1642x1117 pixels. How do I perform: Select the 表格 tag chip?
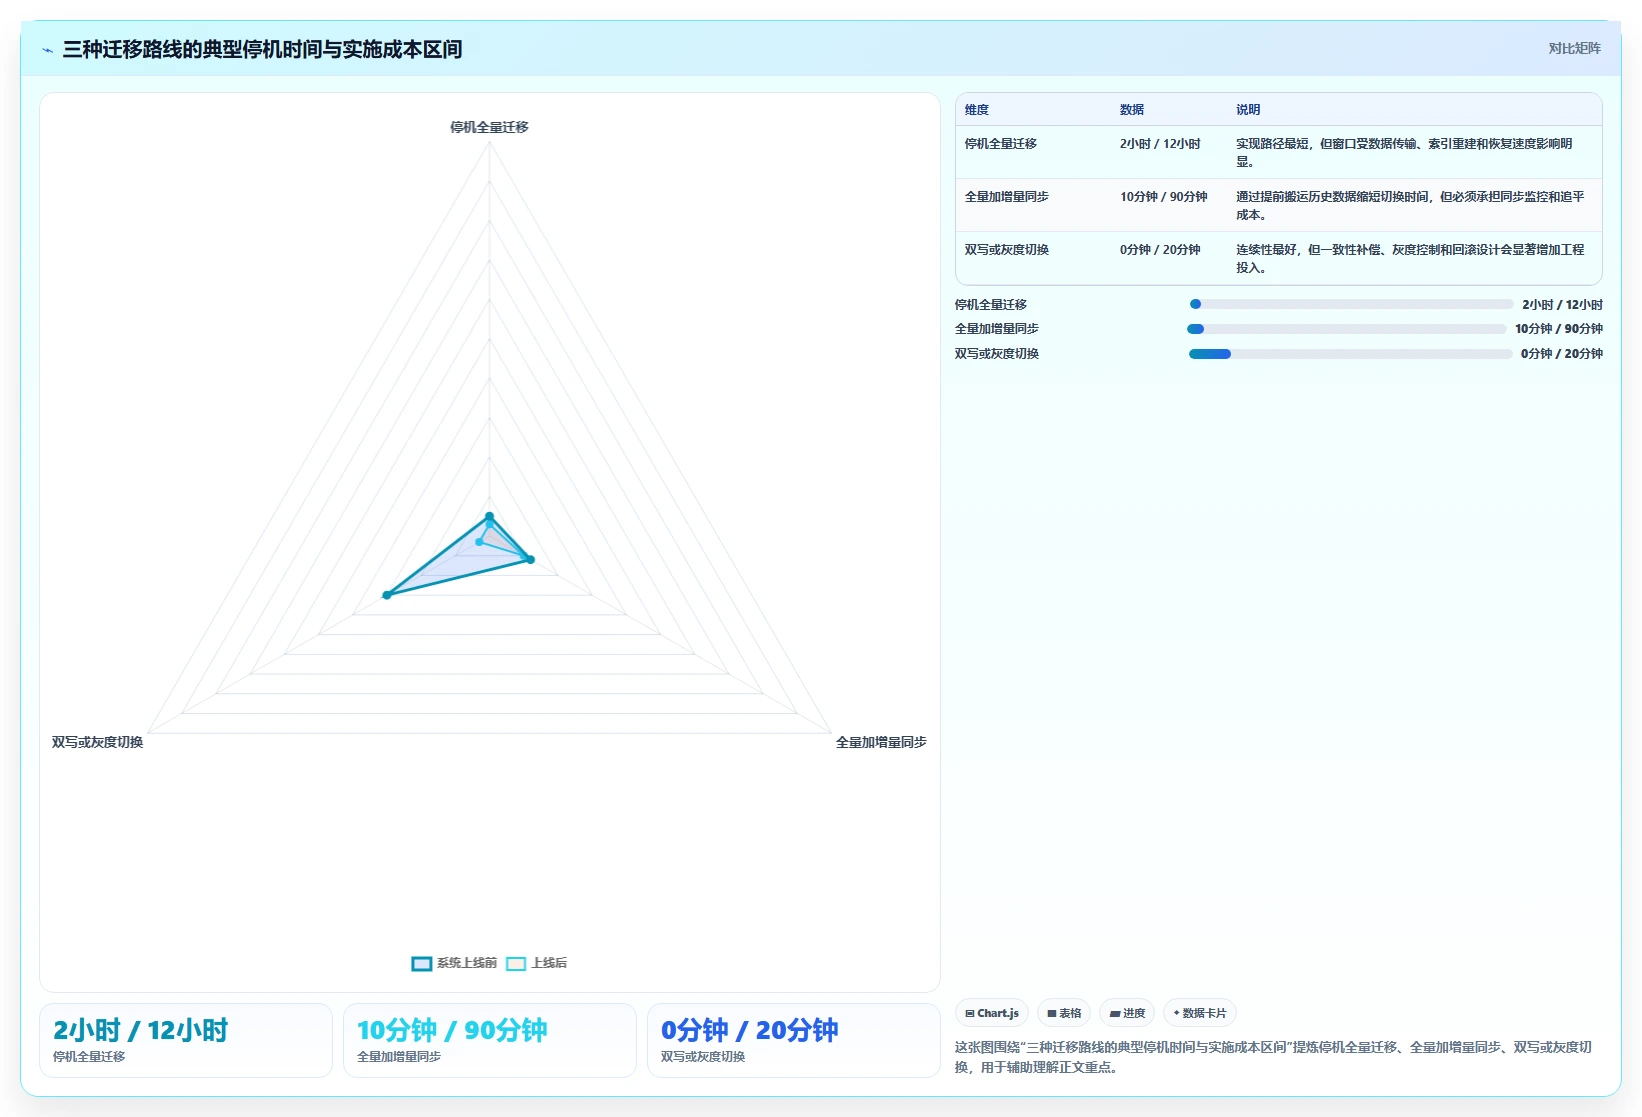(x=1064, y=1013)
